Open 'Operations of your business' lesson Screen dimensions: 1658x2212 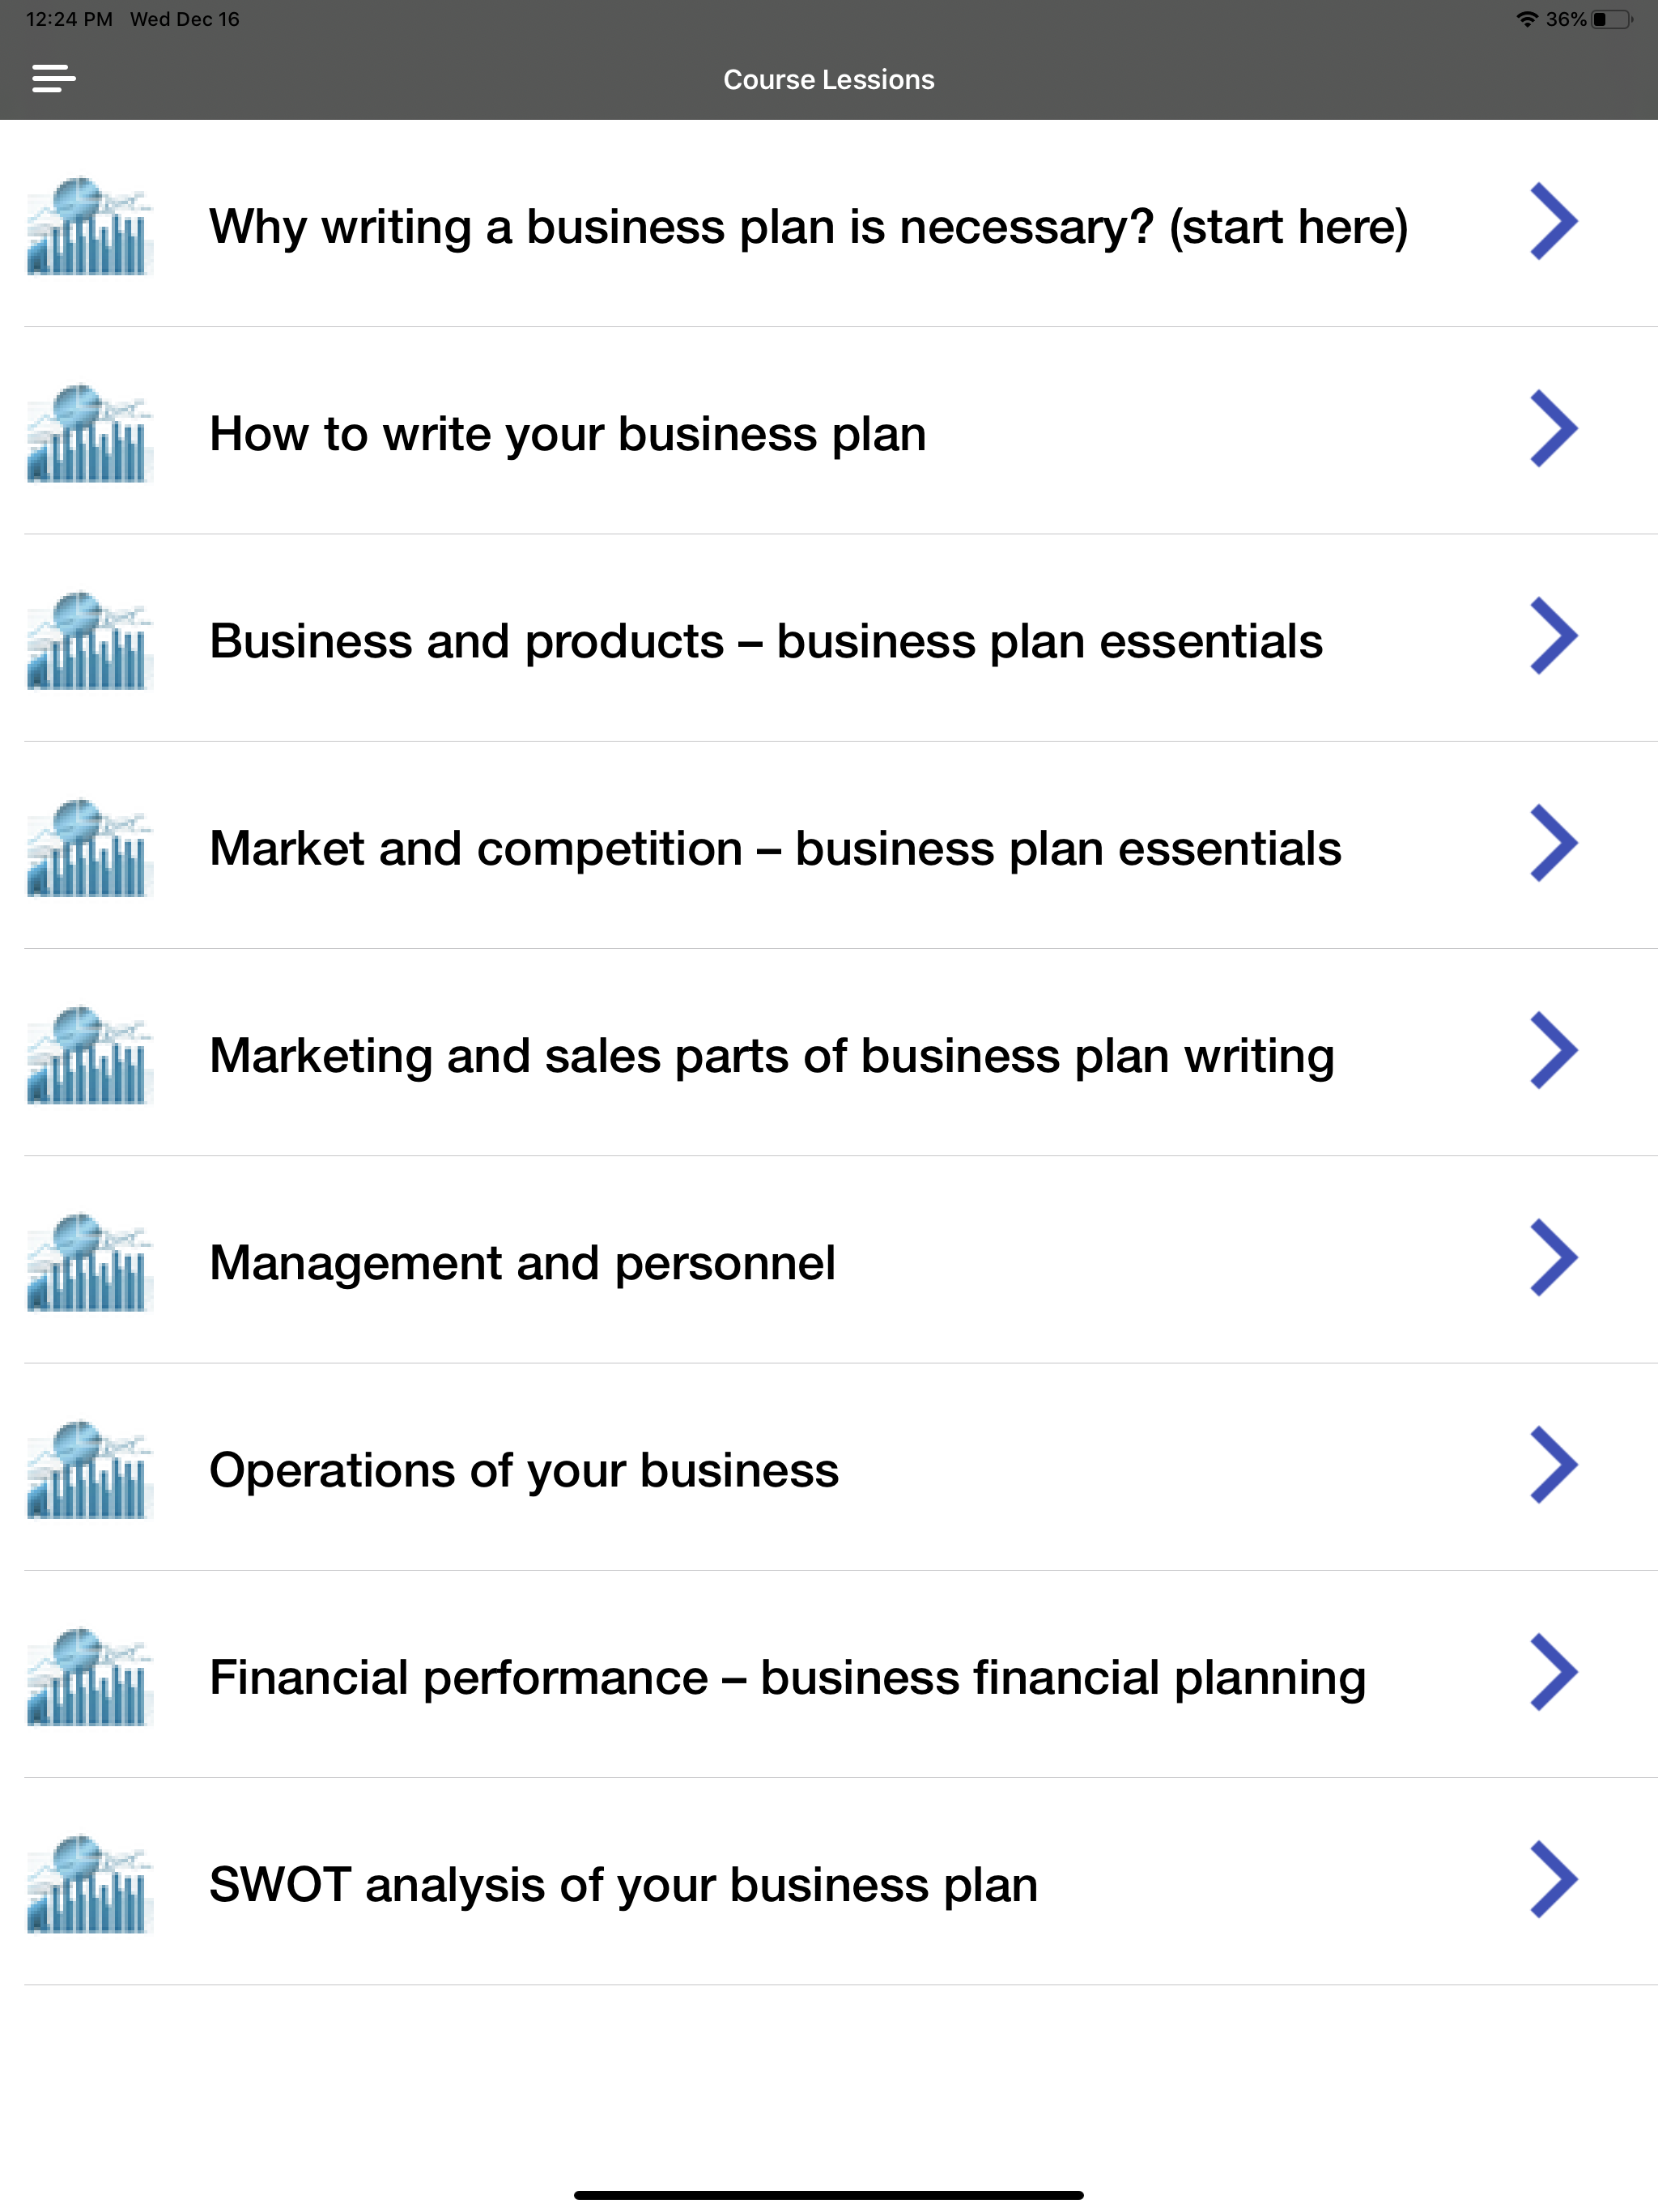click(524, 1470)
